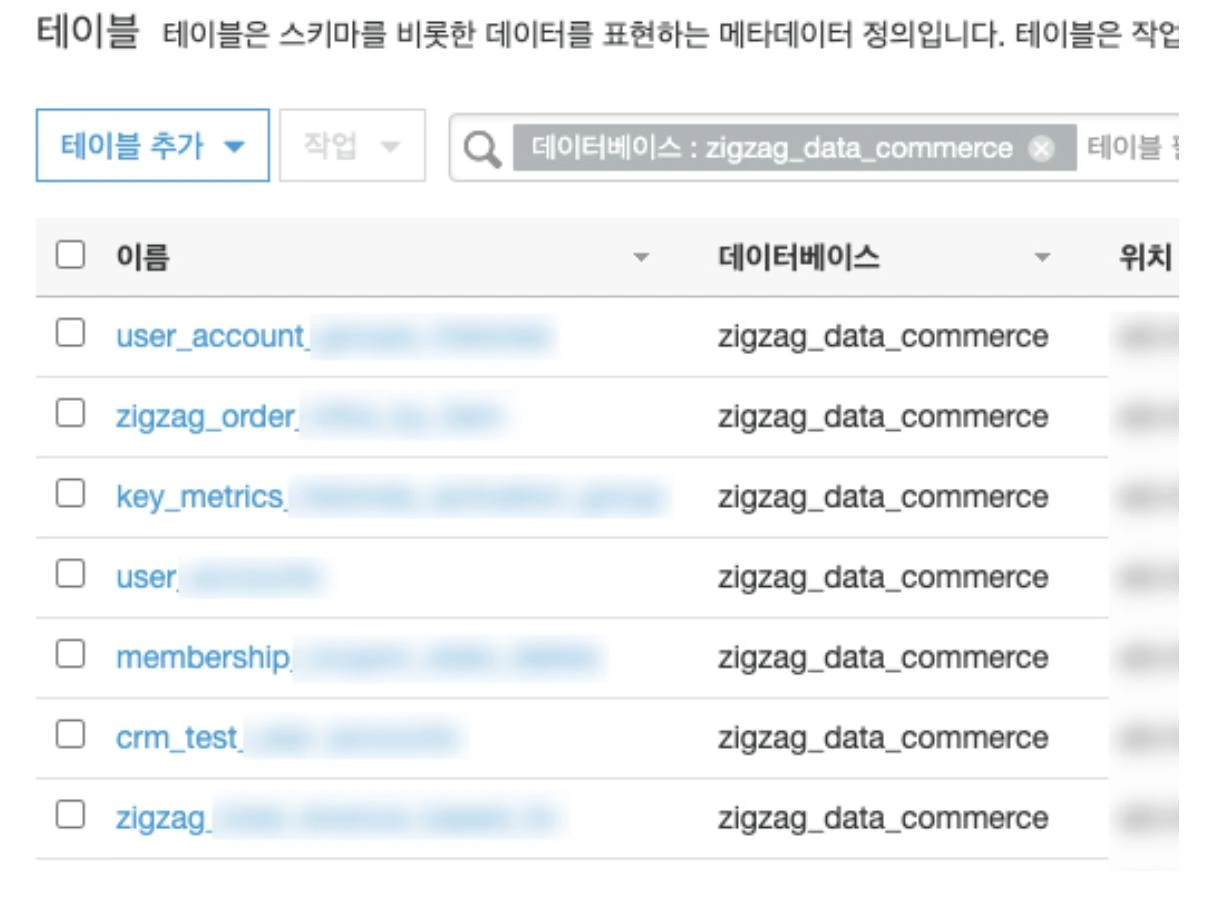Open the membership table link

[357, 658]
